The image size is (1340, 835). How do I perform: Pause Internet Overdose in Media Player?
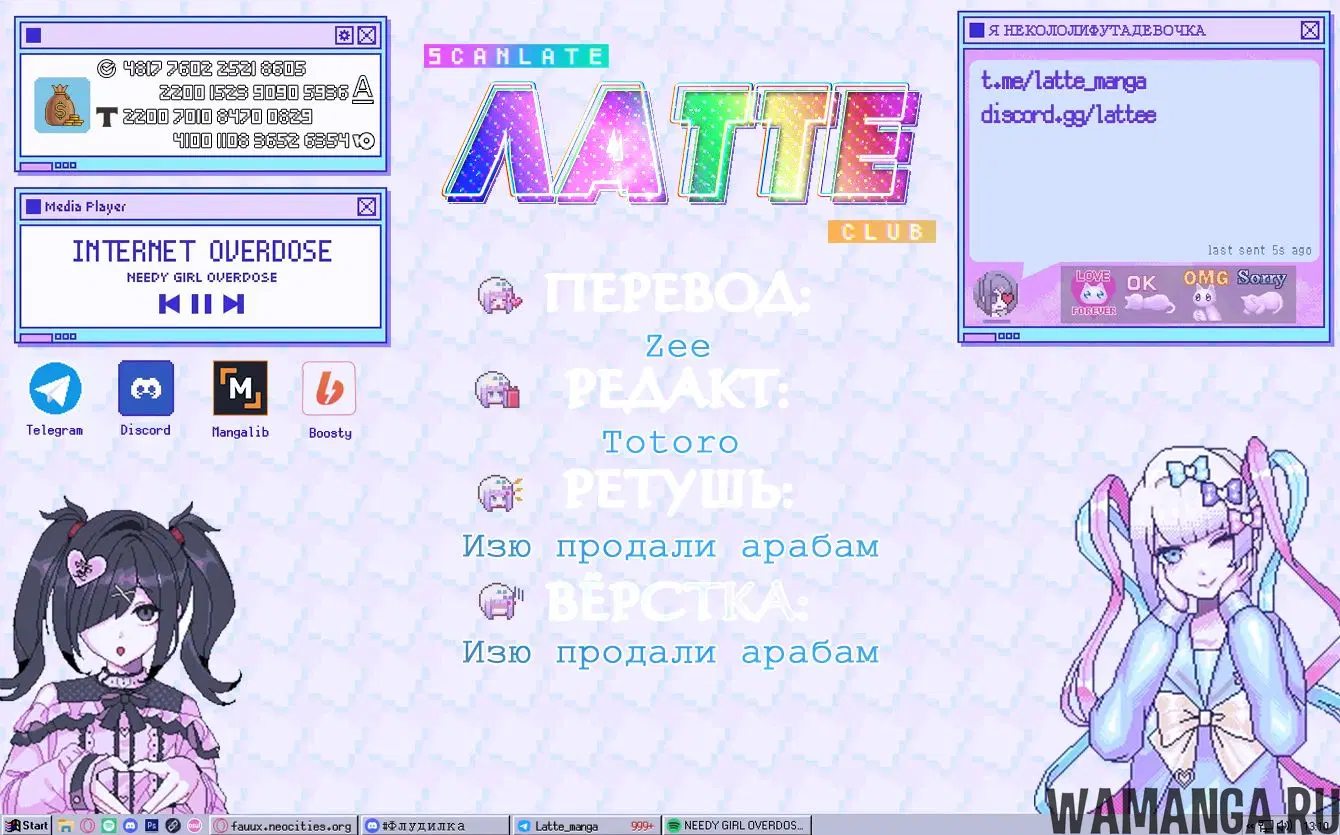pos(201,304)
